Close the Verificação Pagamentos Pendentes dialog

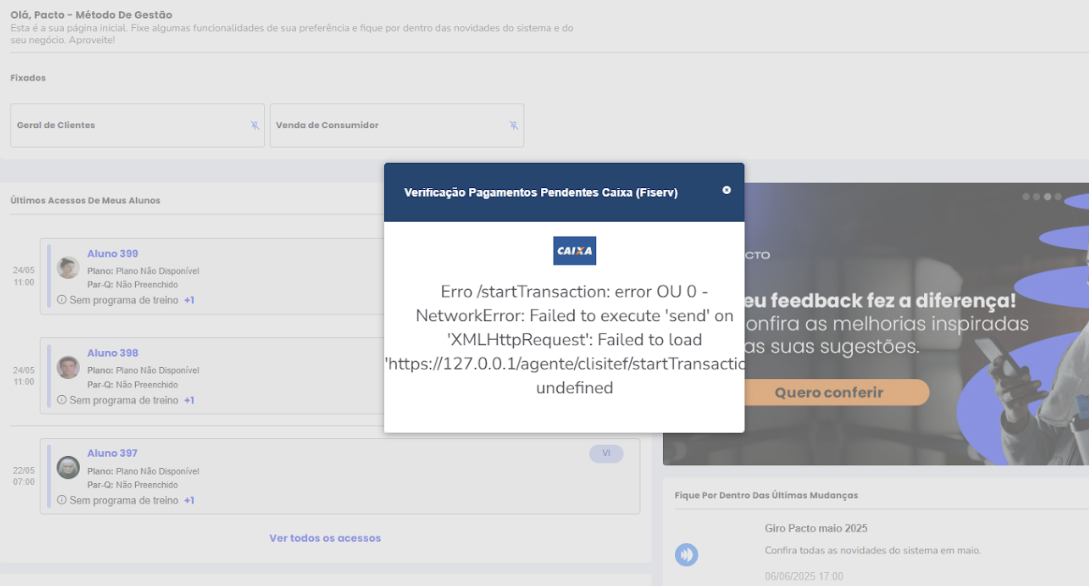(726, 190)
